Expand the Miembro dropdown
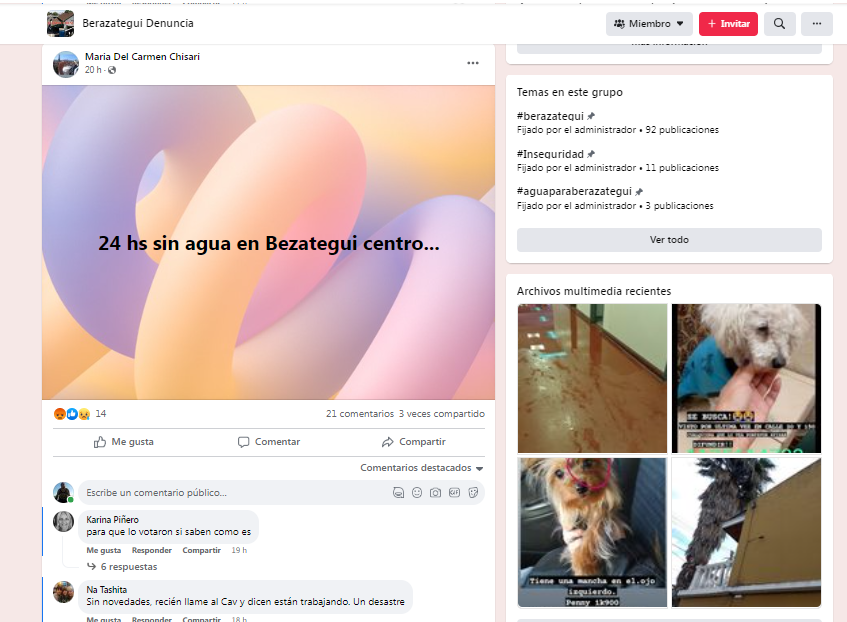This screenshot has width=847, height=622. 649,24
